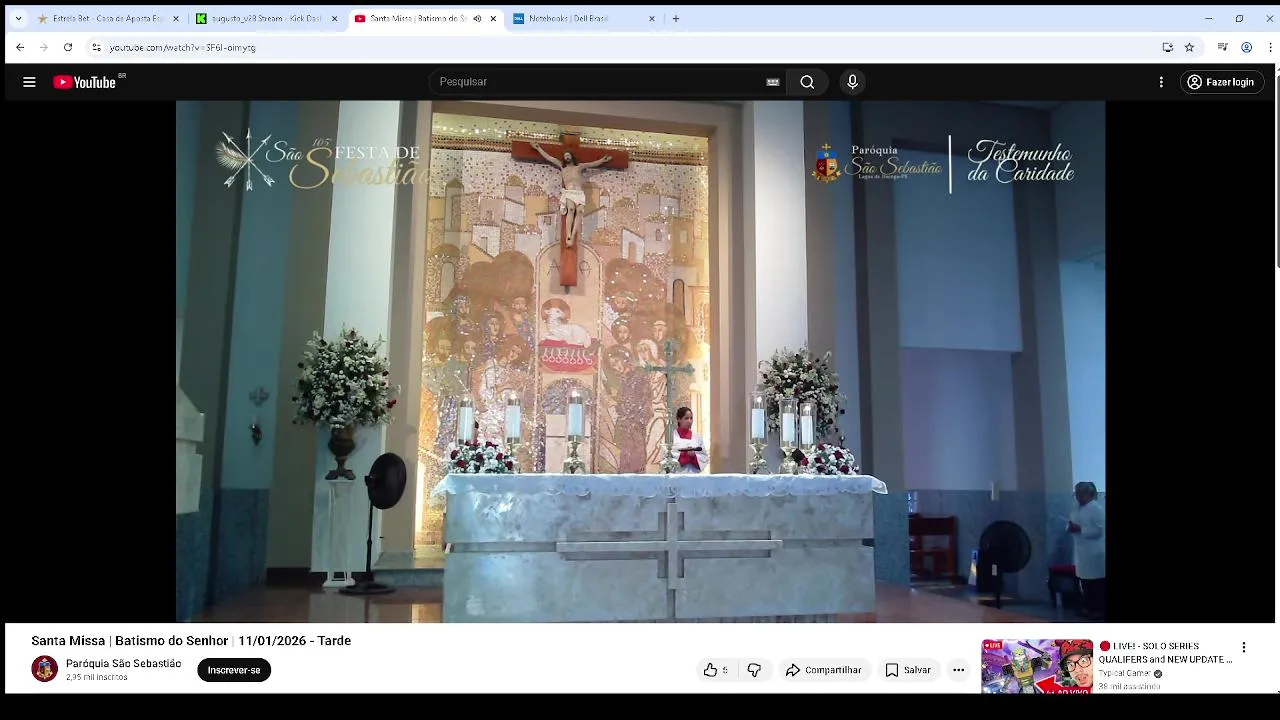Reload the current page

tap(68, 47)
